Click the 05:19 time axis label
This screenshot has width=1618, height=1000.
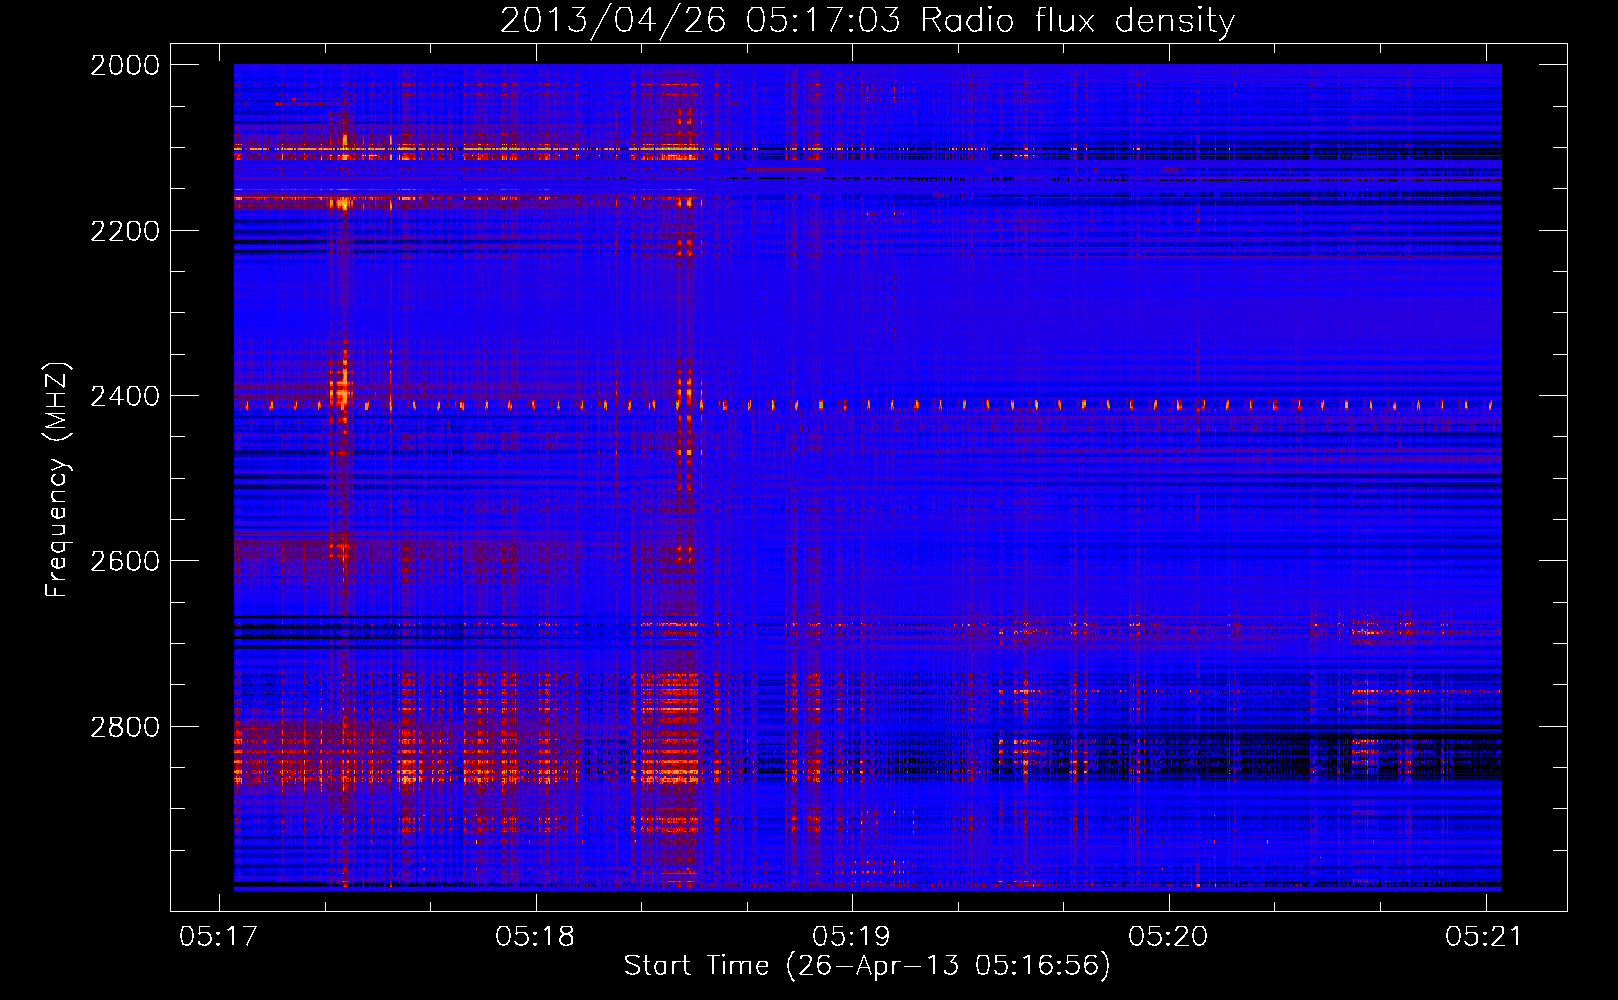(x=851, y=937)
